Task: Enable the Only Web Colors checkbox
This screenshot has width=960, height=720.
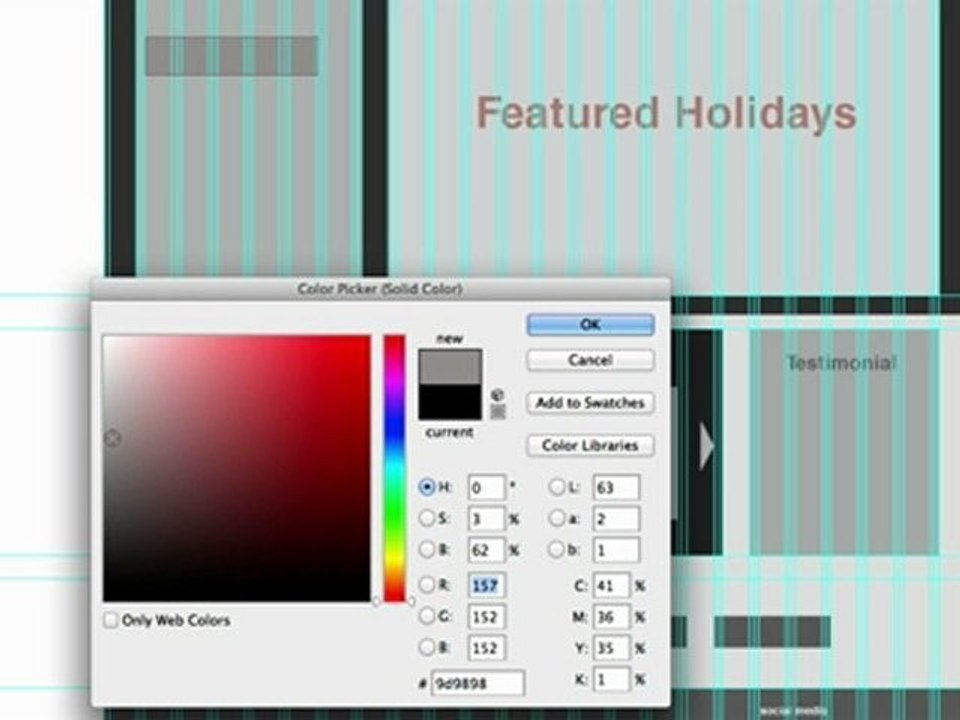Action: point(111,620)
